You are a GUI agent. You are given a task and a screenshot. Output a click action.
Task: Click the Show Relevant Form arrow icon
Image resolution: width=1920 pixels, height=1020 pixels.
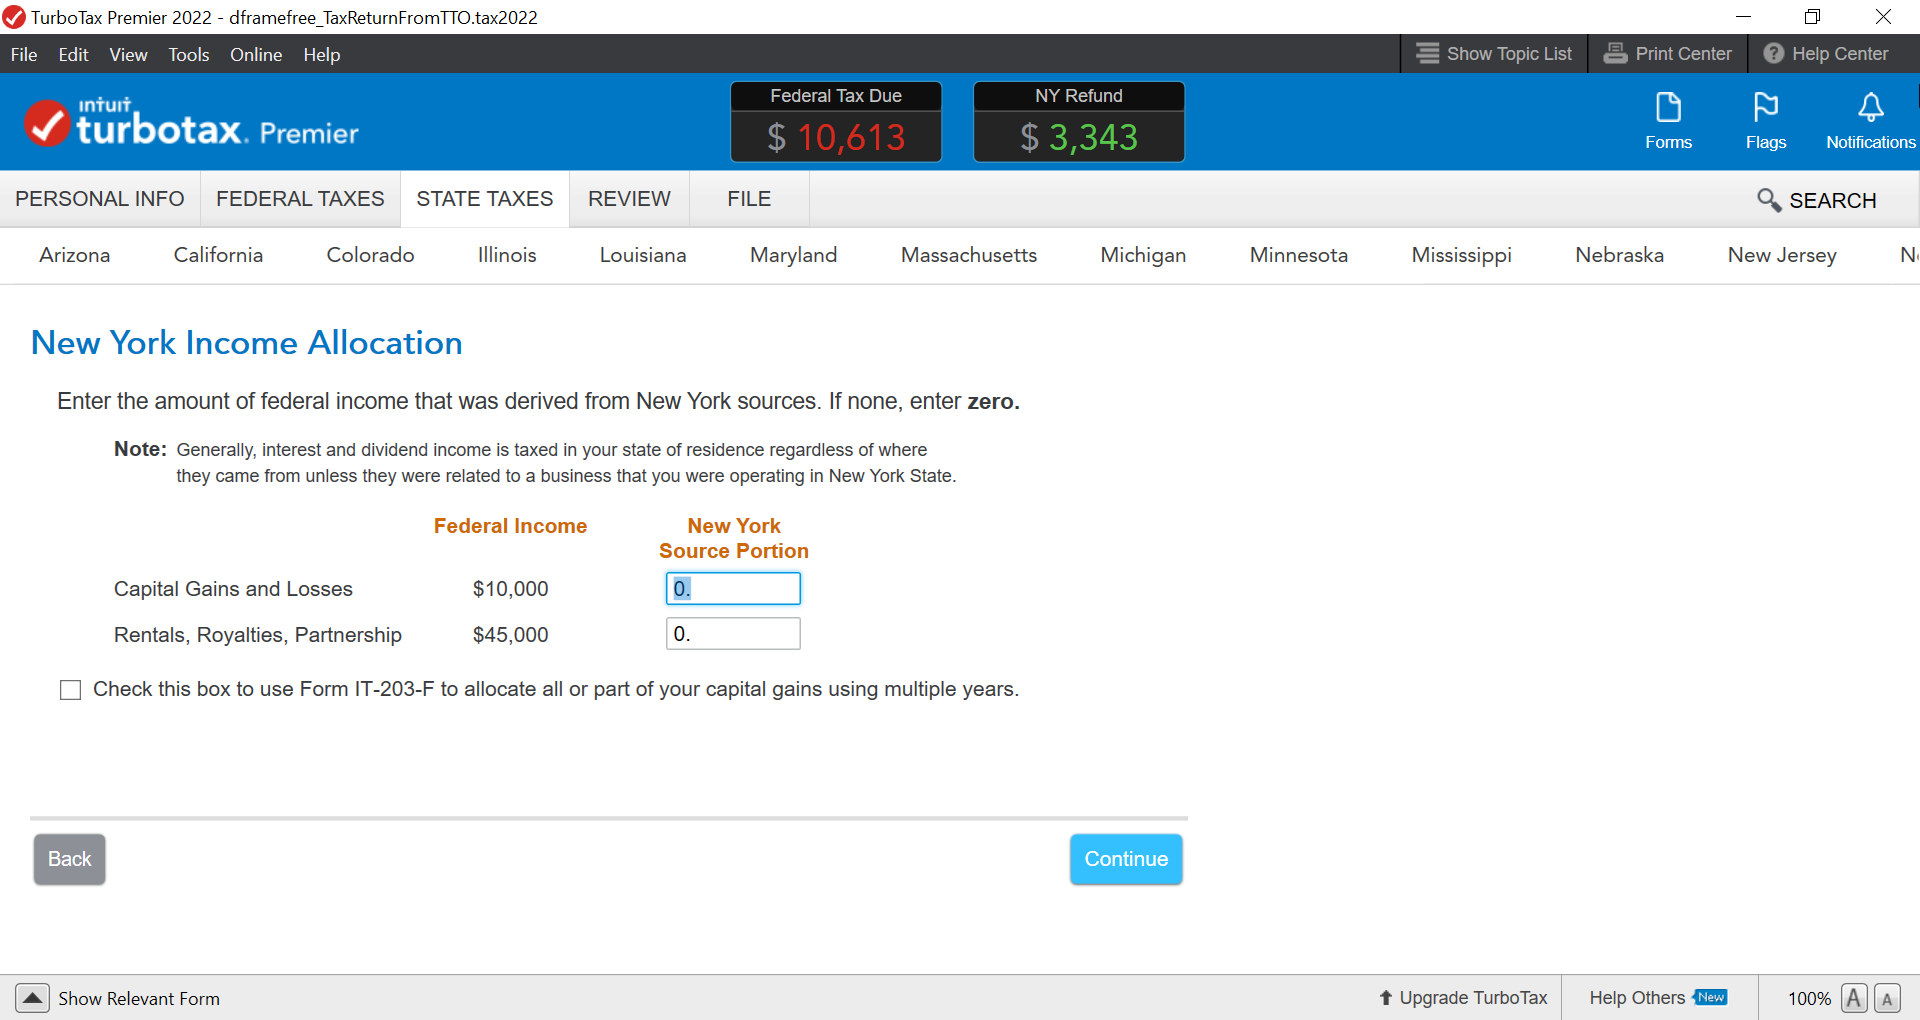pyautogui.click(x=32, y=998)
